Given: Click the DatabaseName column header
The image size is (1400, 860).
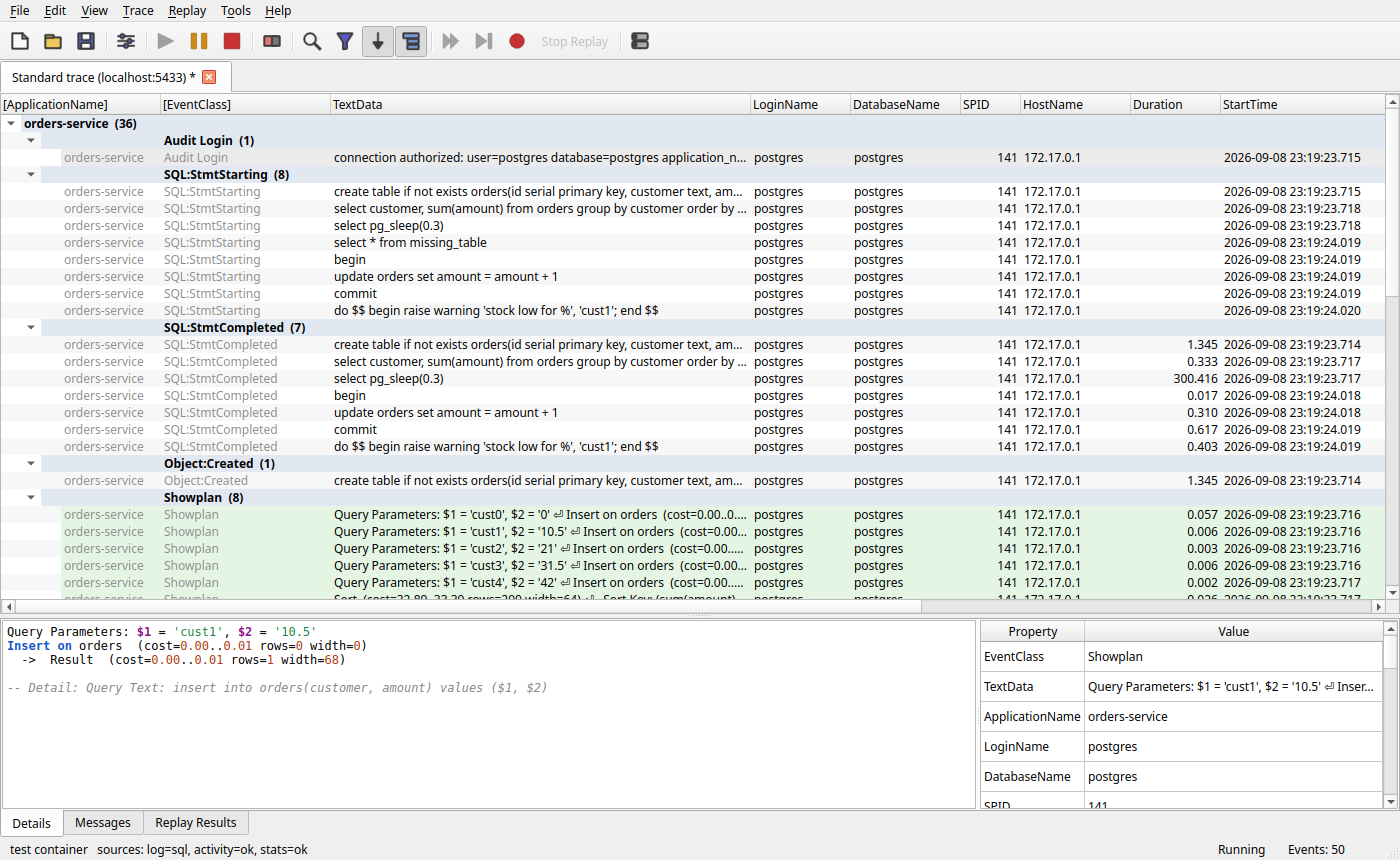Looking at the screenshot, I should point(905,104).
